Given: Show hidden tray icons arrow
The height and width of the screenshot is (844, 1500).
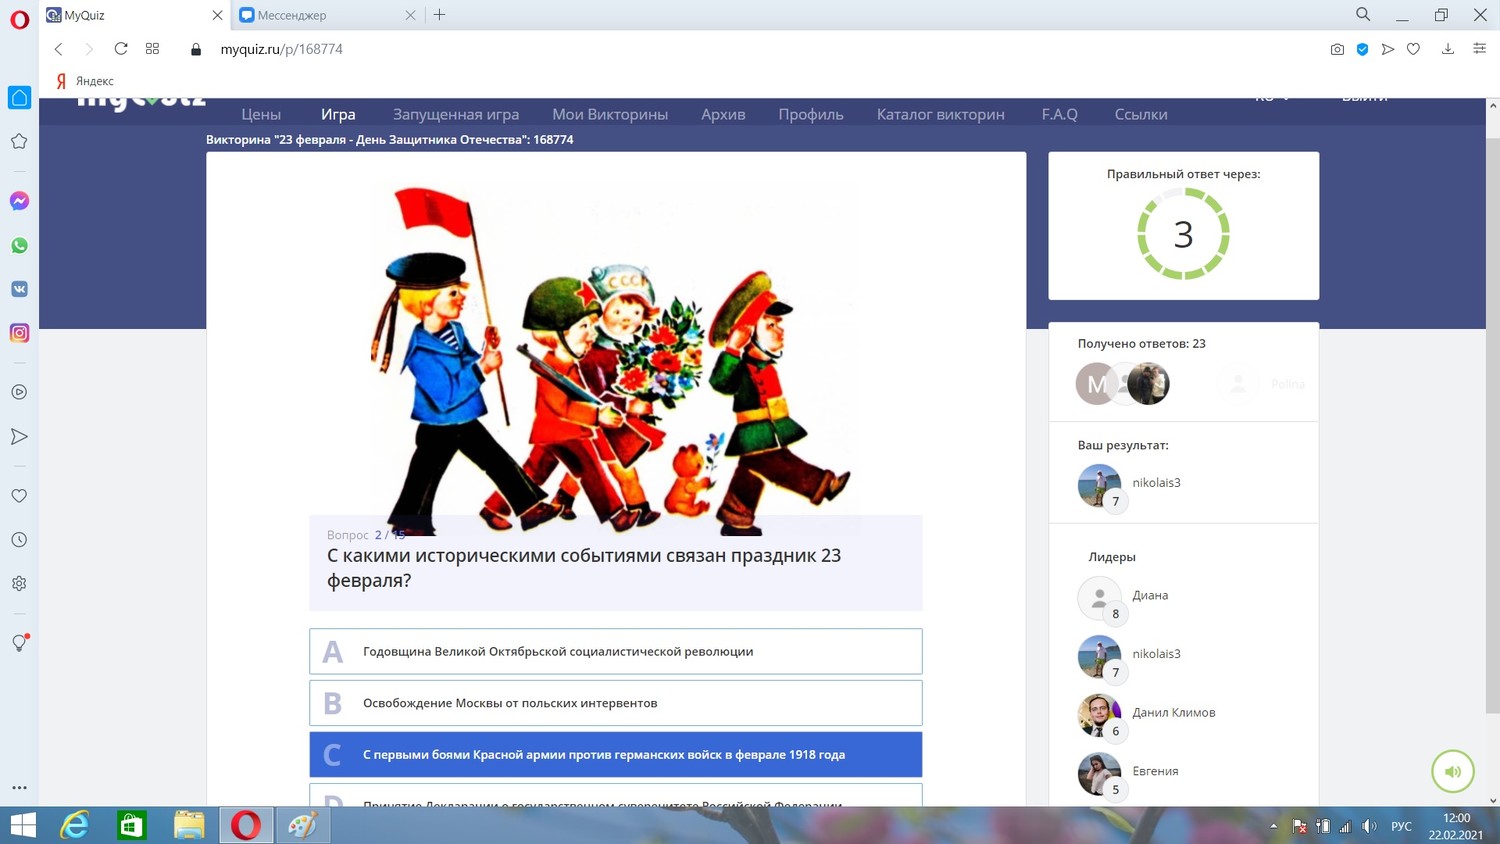Looking at the screenshot, I should pyautogui.click(x=1273, y=826).
